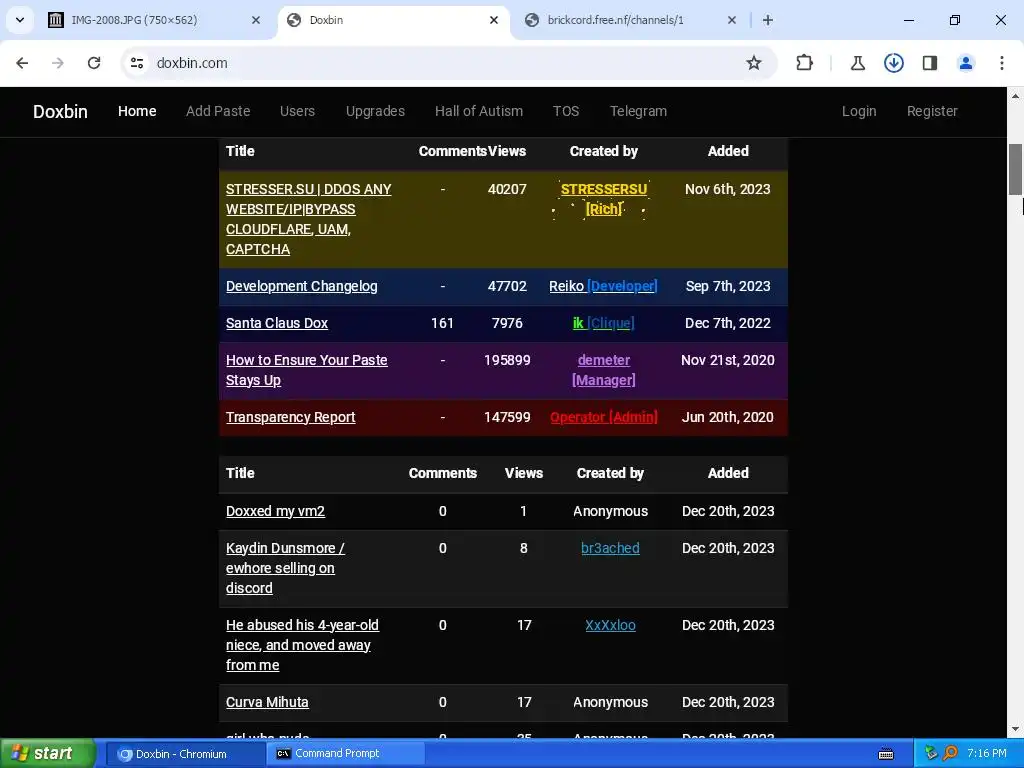Image resolution: width=1024 pixels, height=768 pixels.
Task: Bookmark this page with the star icon
Action: click(x=754, y=63)
